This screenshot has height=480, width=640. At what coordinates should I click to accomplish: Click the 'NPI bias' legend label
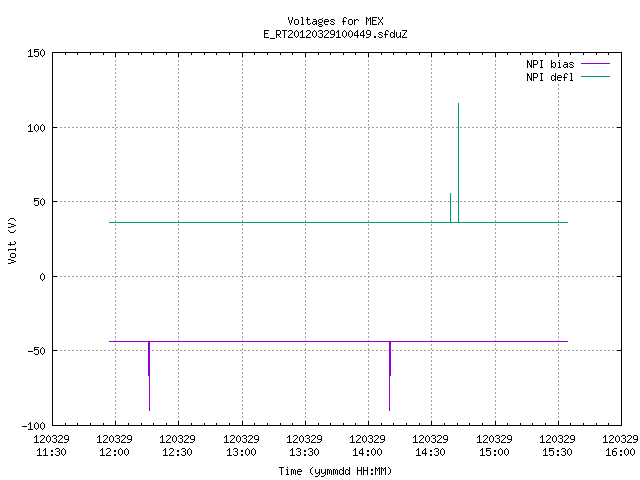point(550,64)
